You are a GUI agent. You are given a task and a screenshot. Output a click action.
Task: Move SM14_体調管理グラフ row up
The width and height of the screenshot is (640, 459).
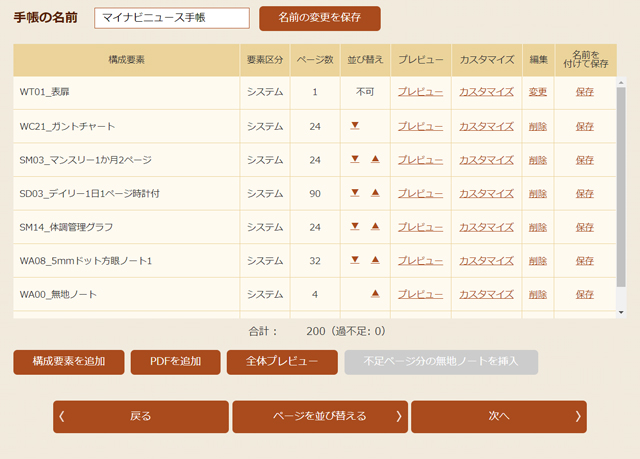[375, 226]
